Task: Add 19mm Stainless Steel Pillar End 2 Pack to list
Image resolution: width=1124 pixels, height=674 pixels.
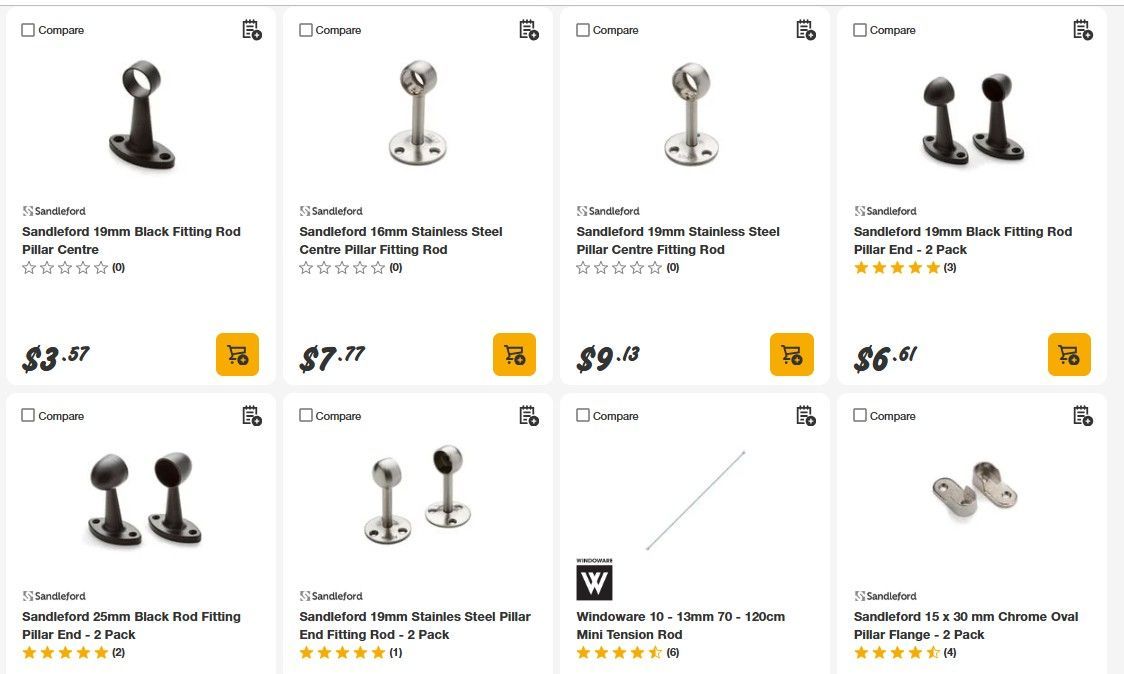Action: pyautogui.click(x=529, y=415)
